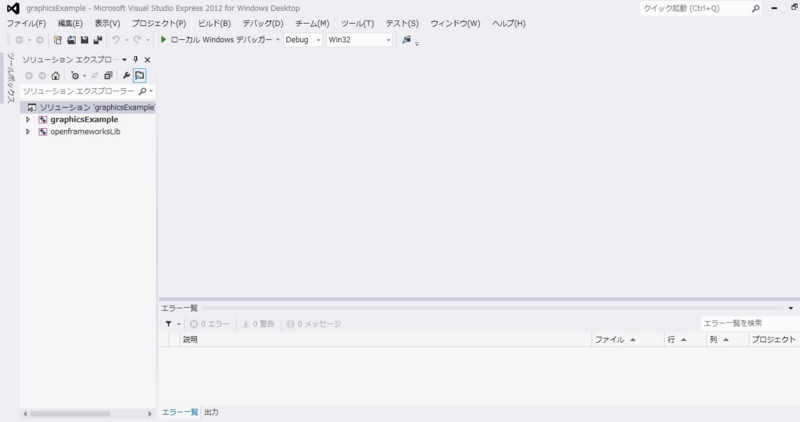Open the 表示(V) menu
The height and width of the screenshot is (422, 800).
tap(107, 23)
